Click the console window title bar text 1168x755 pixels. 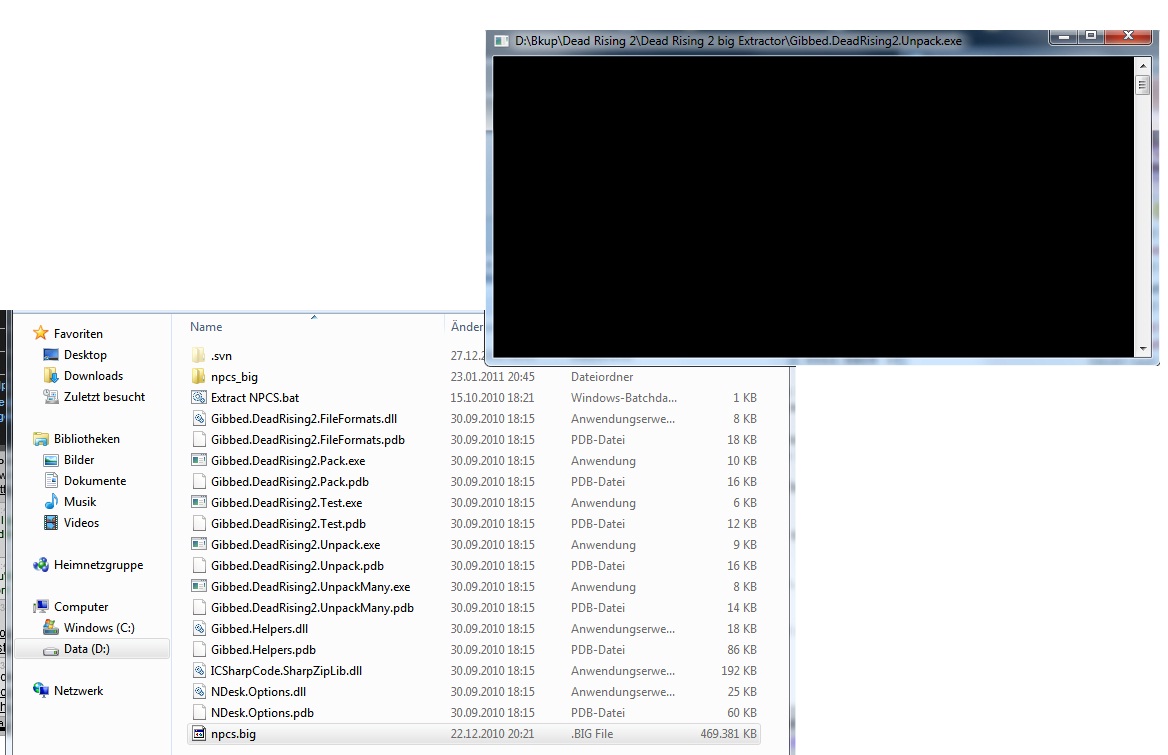click(738, 41)
